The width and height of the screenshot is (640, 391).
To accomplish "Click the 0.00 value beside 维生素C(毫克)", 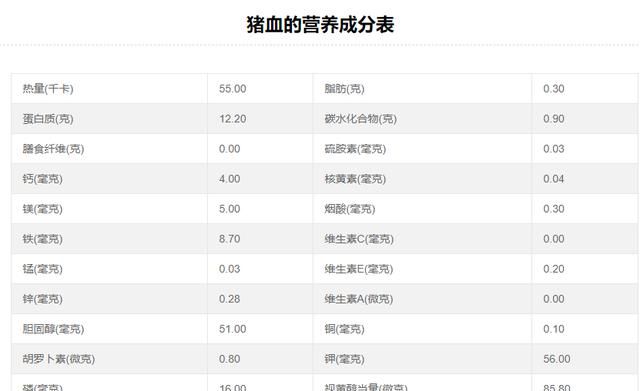I will (554, 239).
